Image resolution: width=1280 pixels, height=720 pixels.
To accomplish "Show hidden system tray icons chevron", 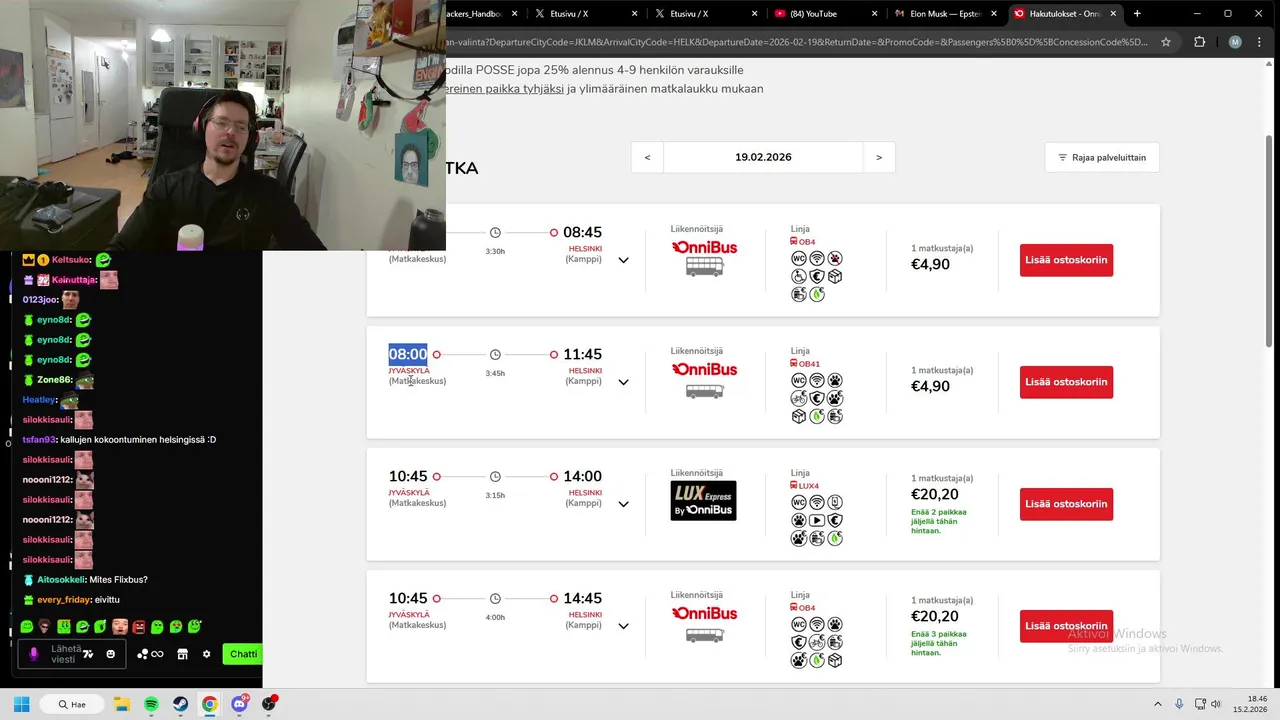I will [x=1158, y=704].
